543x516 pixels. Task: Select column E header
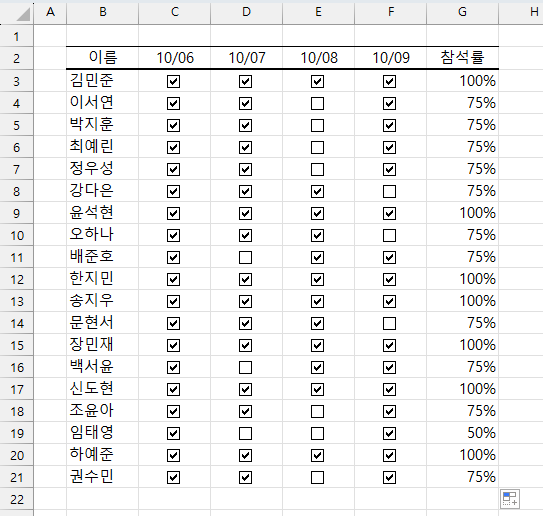[319, 12]
